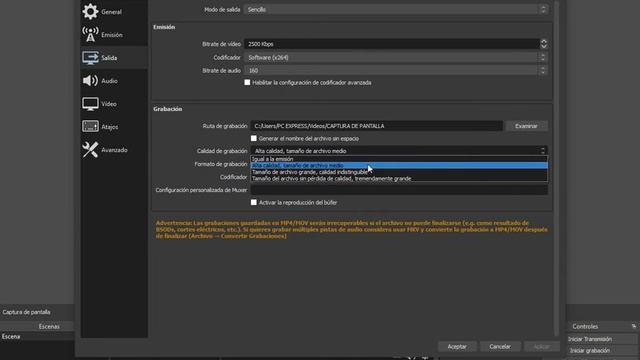Open Emisión antenna icon section
The width and height of the screenshot is (640, 360).
click(x=90, y=34)
